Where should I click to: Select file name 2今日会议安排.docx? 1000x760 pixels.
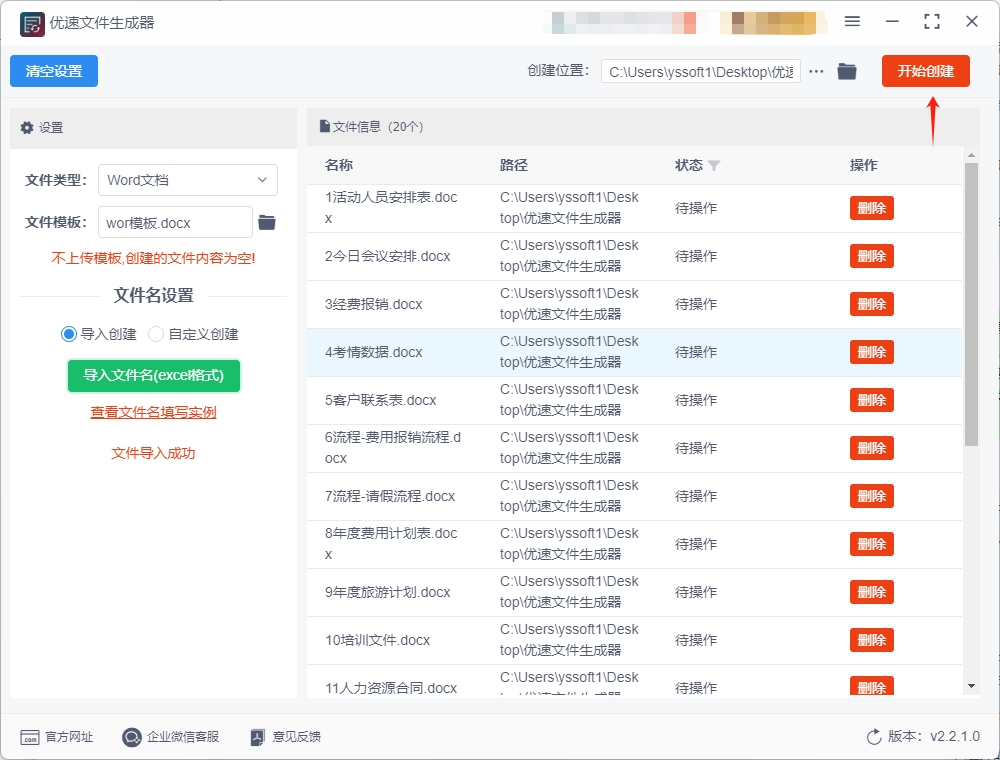click(388, 256)
